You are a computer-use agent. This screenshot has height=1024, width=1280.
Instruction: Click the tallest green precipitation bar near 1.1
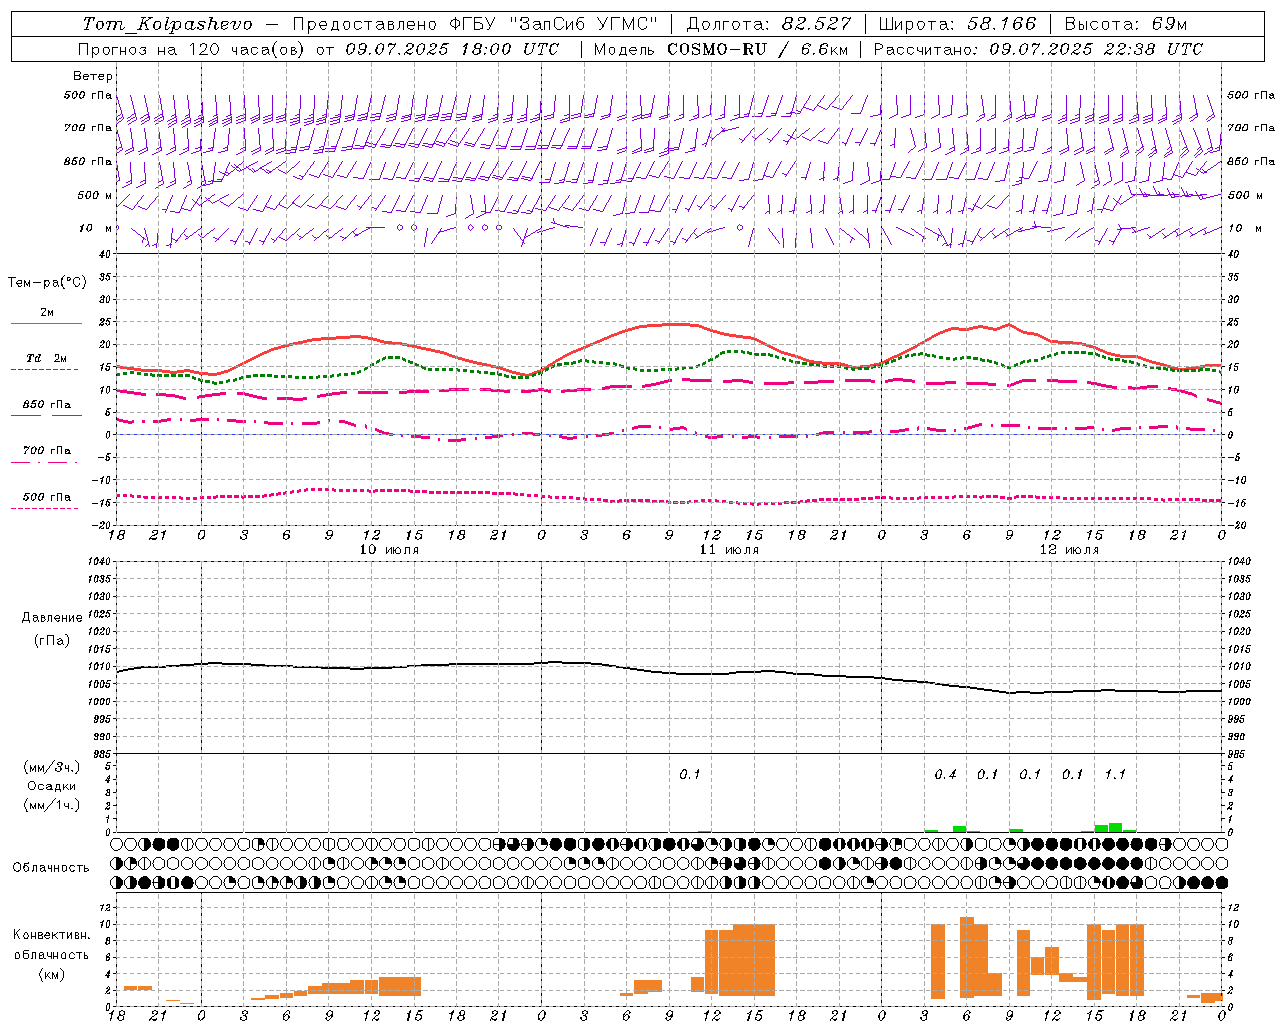[1115, 827]
